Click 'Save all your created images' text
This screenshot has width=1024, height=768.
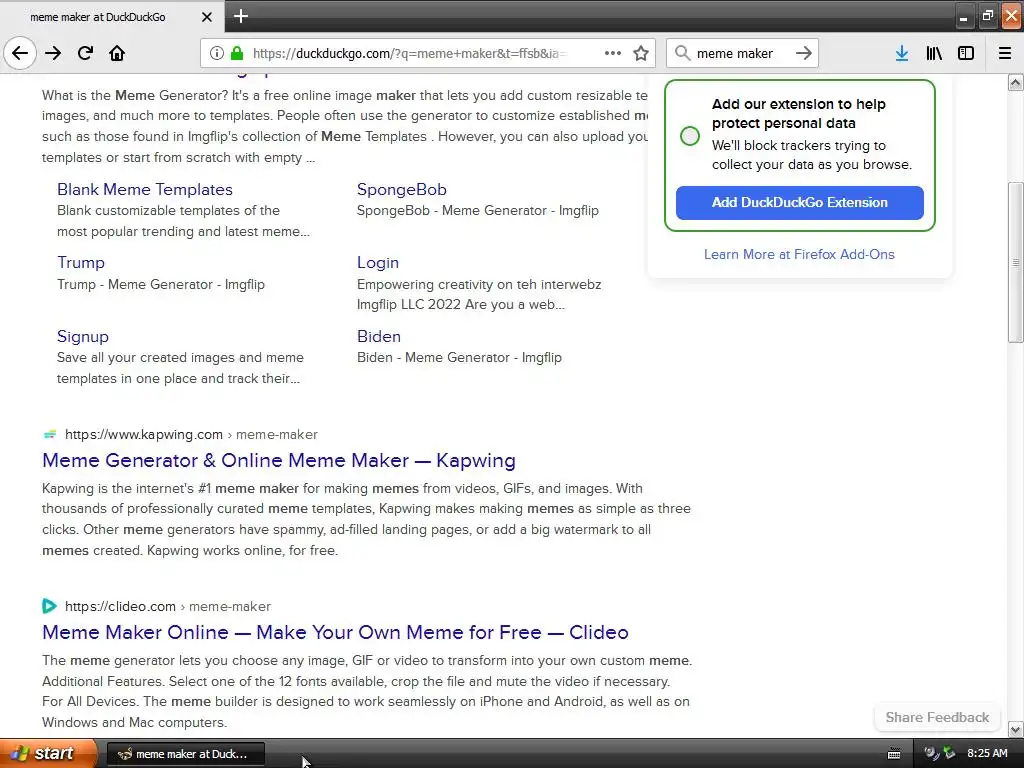180,357
